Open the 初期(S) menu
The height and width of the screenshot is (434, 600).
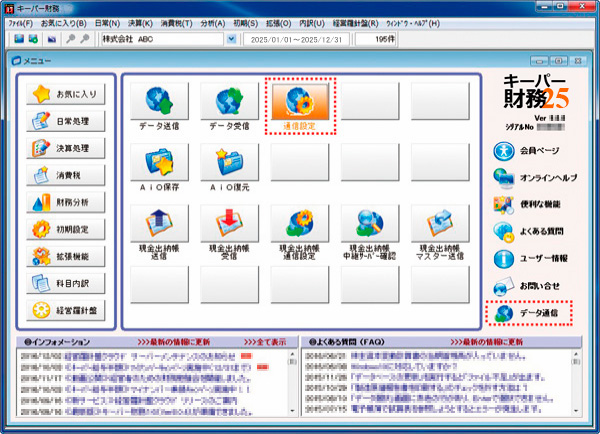246,24
